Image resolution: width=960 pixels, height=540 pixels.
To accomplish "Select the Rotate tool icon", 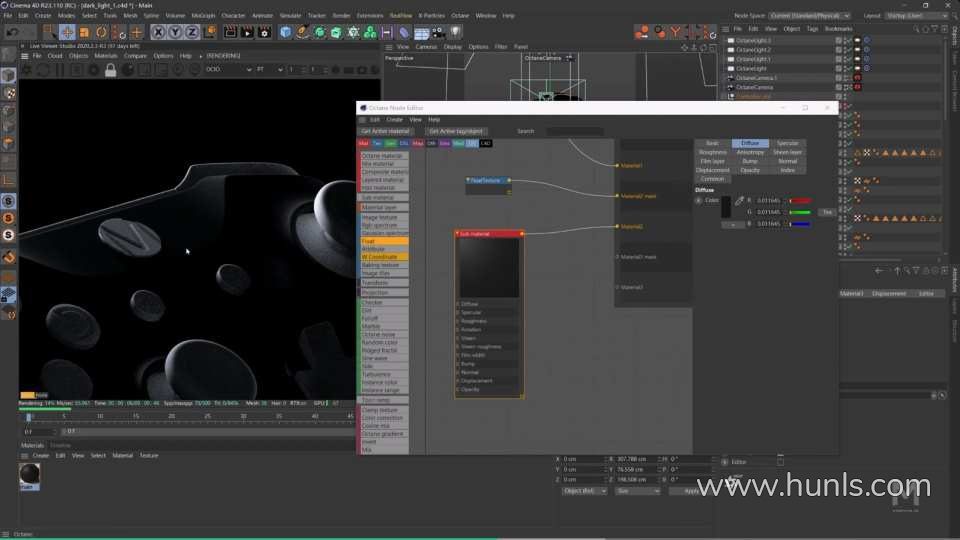I will point(102,32).
